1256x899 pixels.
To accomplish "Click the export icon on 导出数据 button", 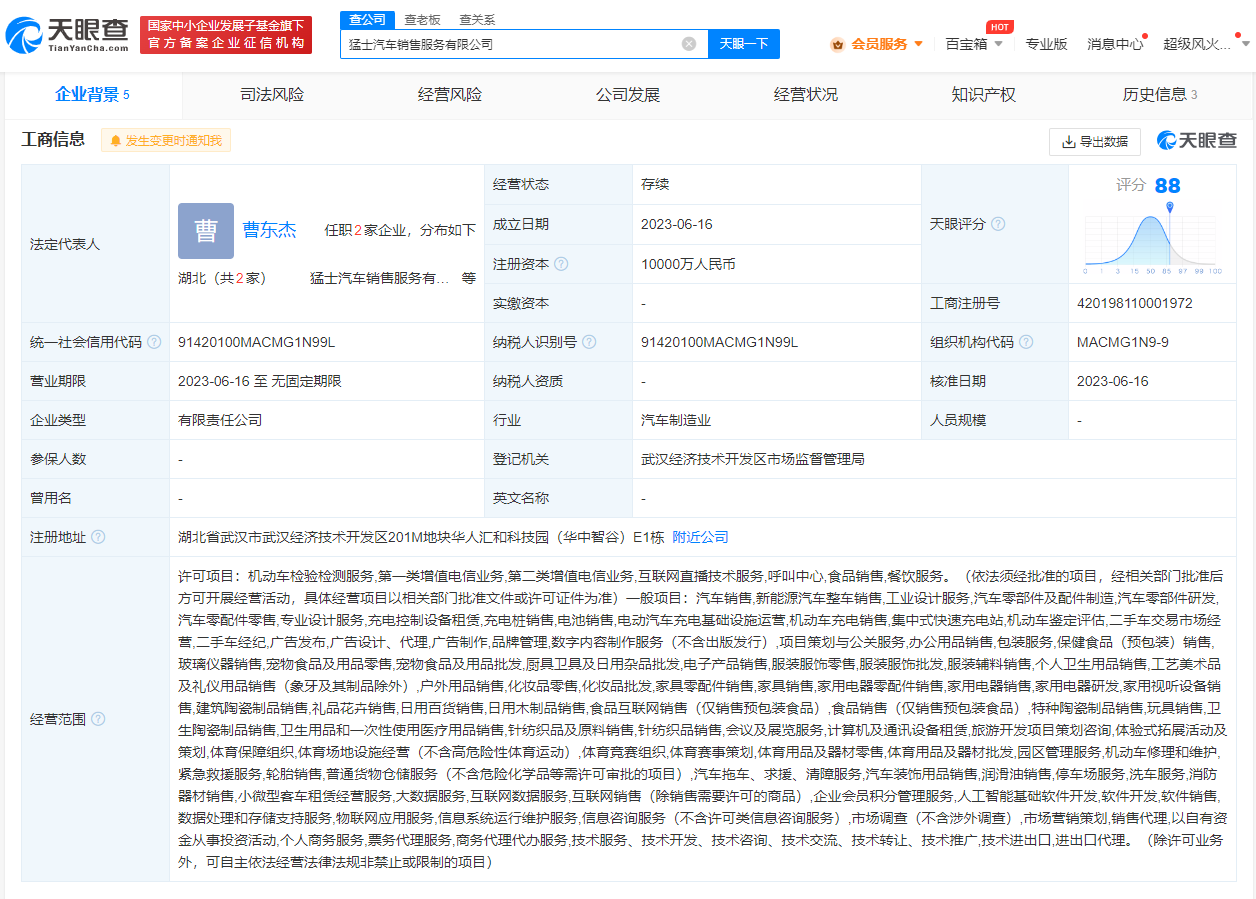I will tap(1068, 142).
